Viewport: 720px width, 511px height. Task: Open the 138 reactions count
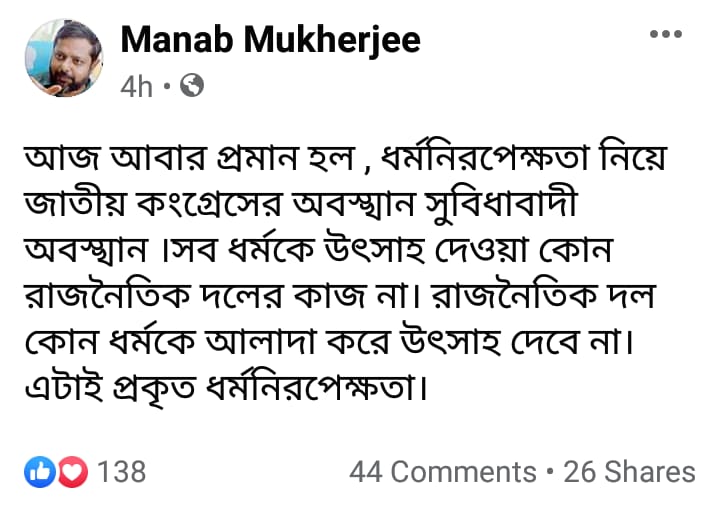(122, 471)
